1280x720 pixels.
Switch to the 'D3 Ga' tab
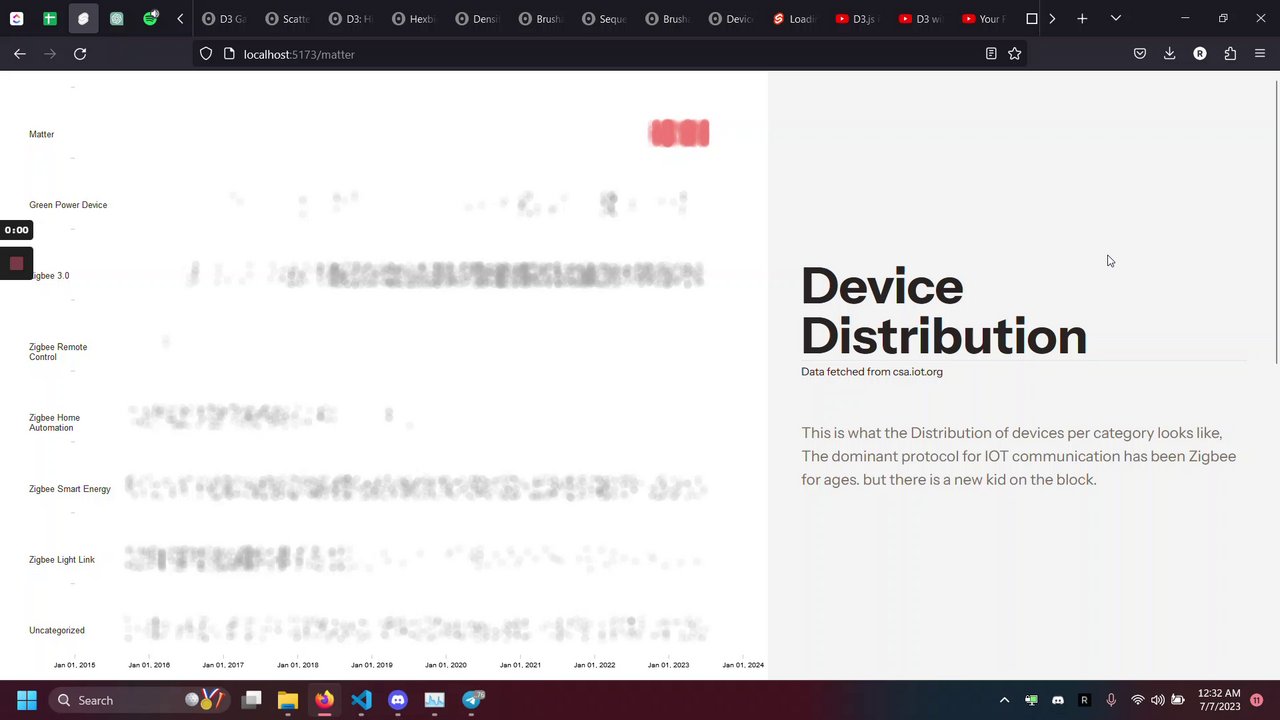(x=223, y=19)
